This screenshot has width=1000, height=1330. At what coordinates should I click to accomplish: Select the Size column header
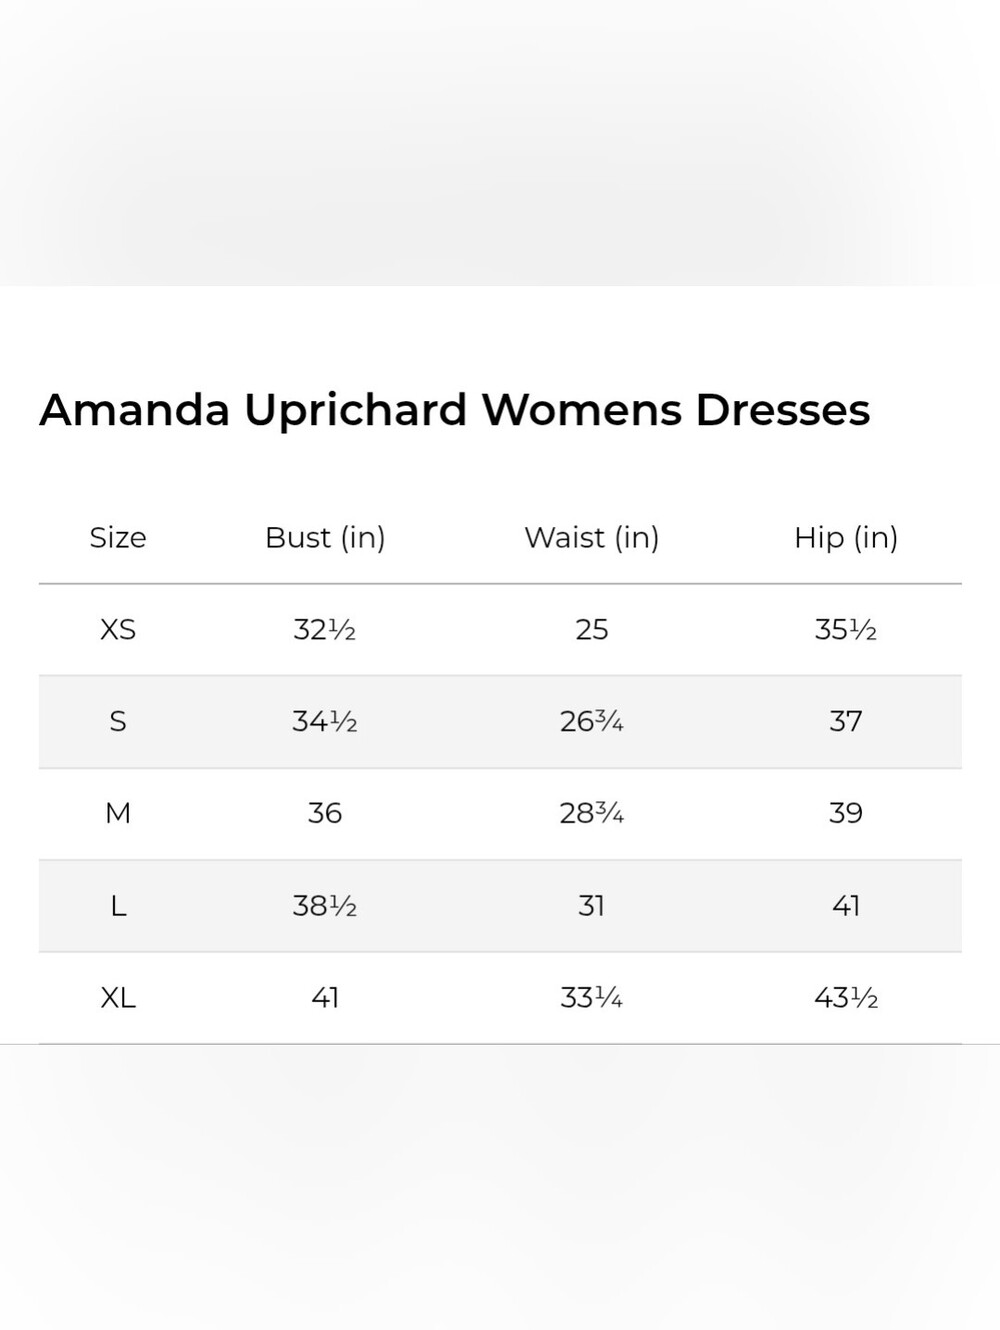point(118,537)
